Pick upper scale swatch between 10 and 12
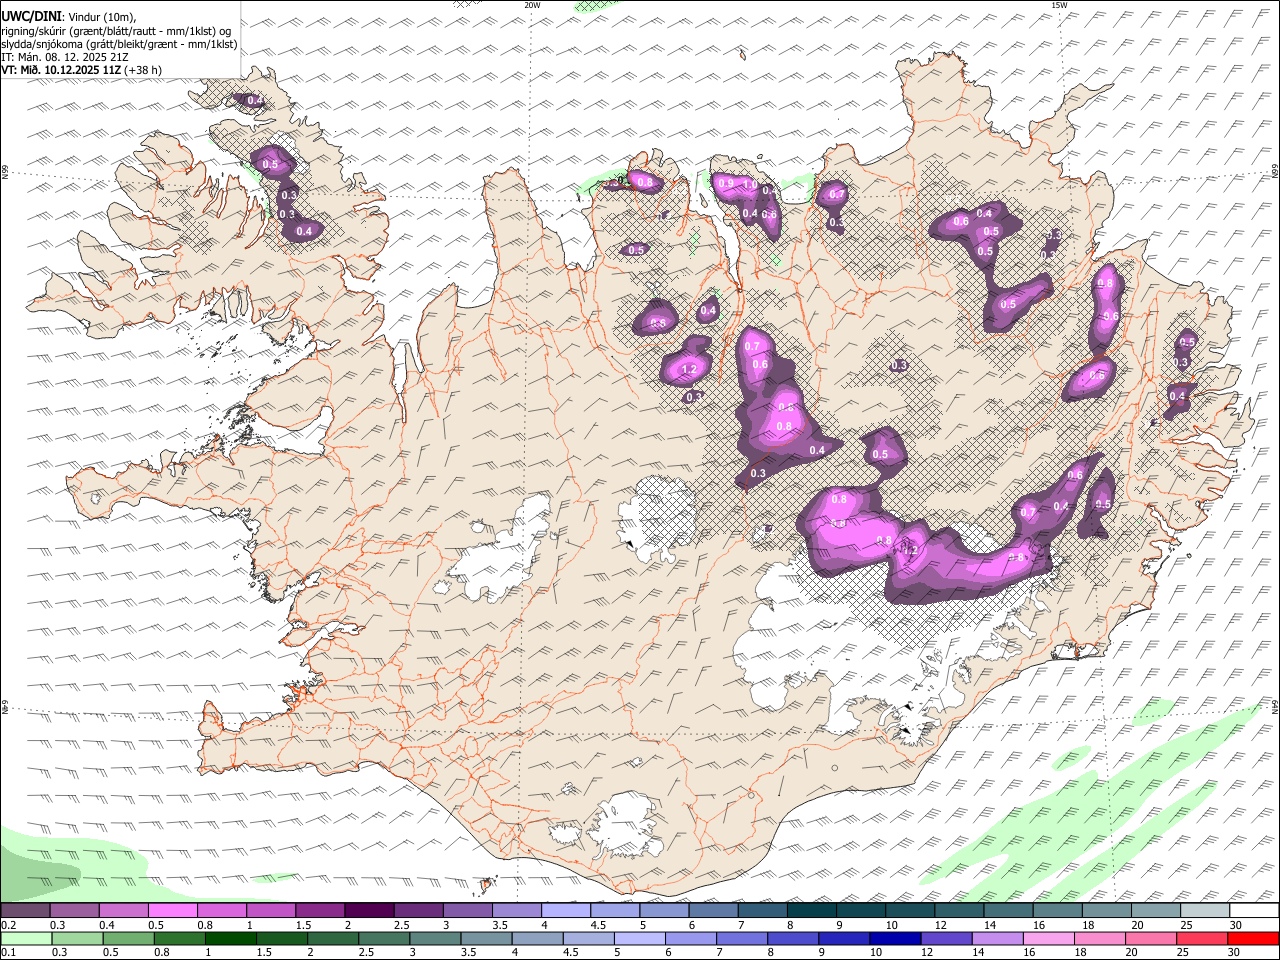Viewport: 1280px width, 960px height. pos(909,910)
